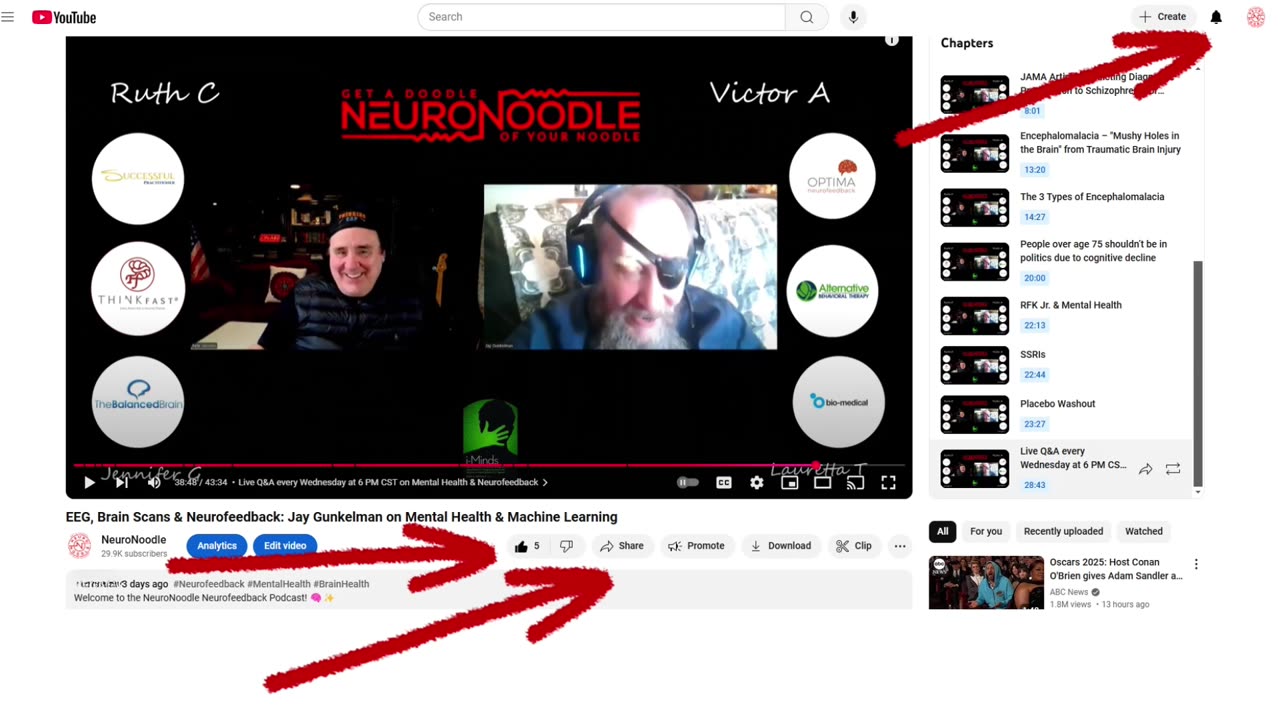Click the 23:27 chapter timestamp

pyautogui.click(x=1034, y=424)
